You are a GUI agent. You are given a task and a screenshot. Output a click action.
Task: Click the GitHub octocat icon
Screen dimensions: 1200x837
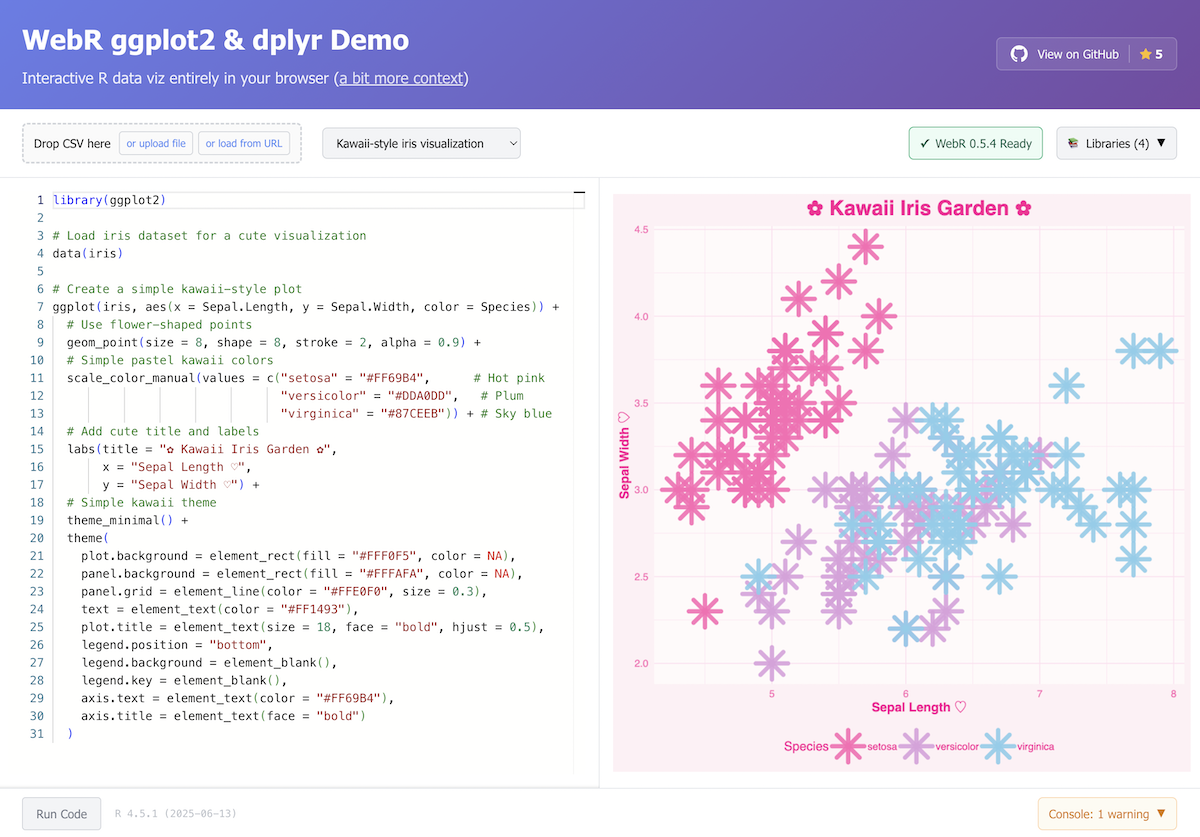pyautogui.click(x=1019, y=54)
